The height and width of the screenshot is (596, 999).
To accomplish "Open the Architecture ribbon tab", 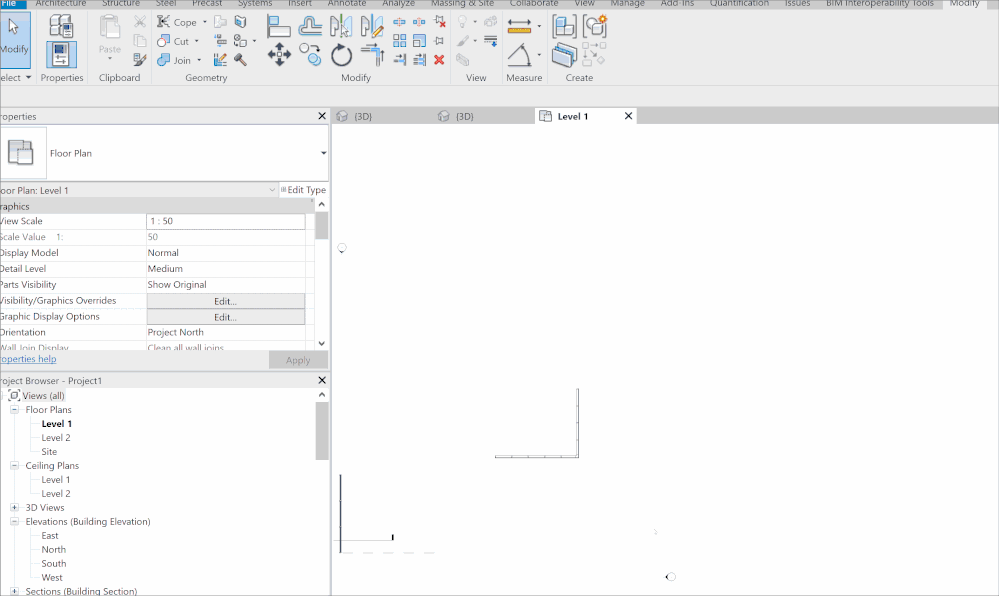I will [x=60, y=4].
